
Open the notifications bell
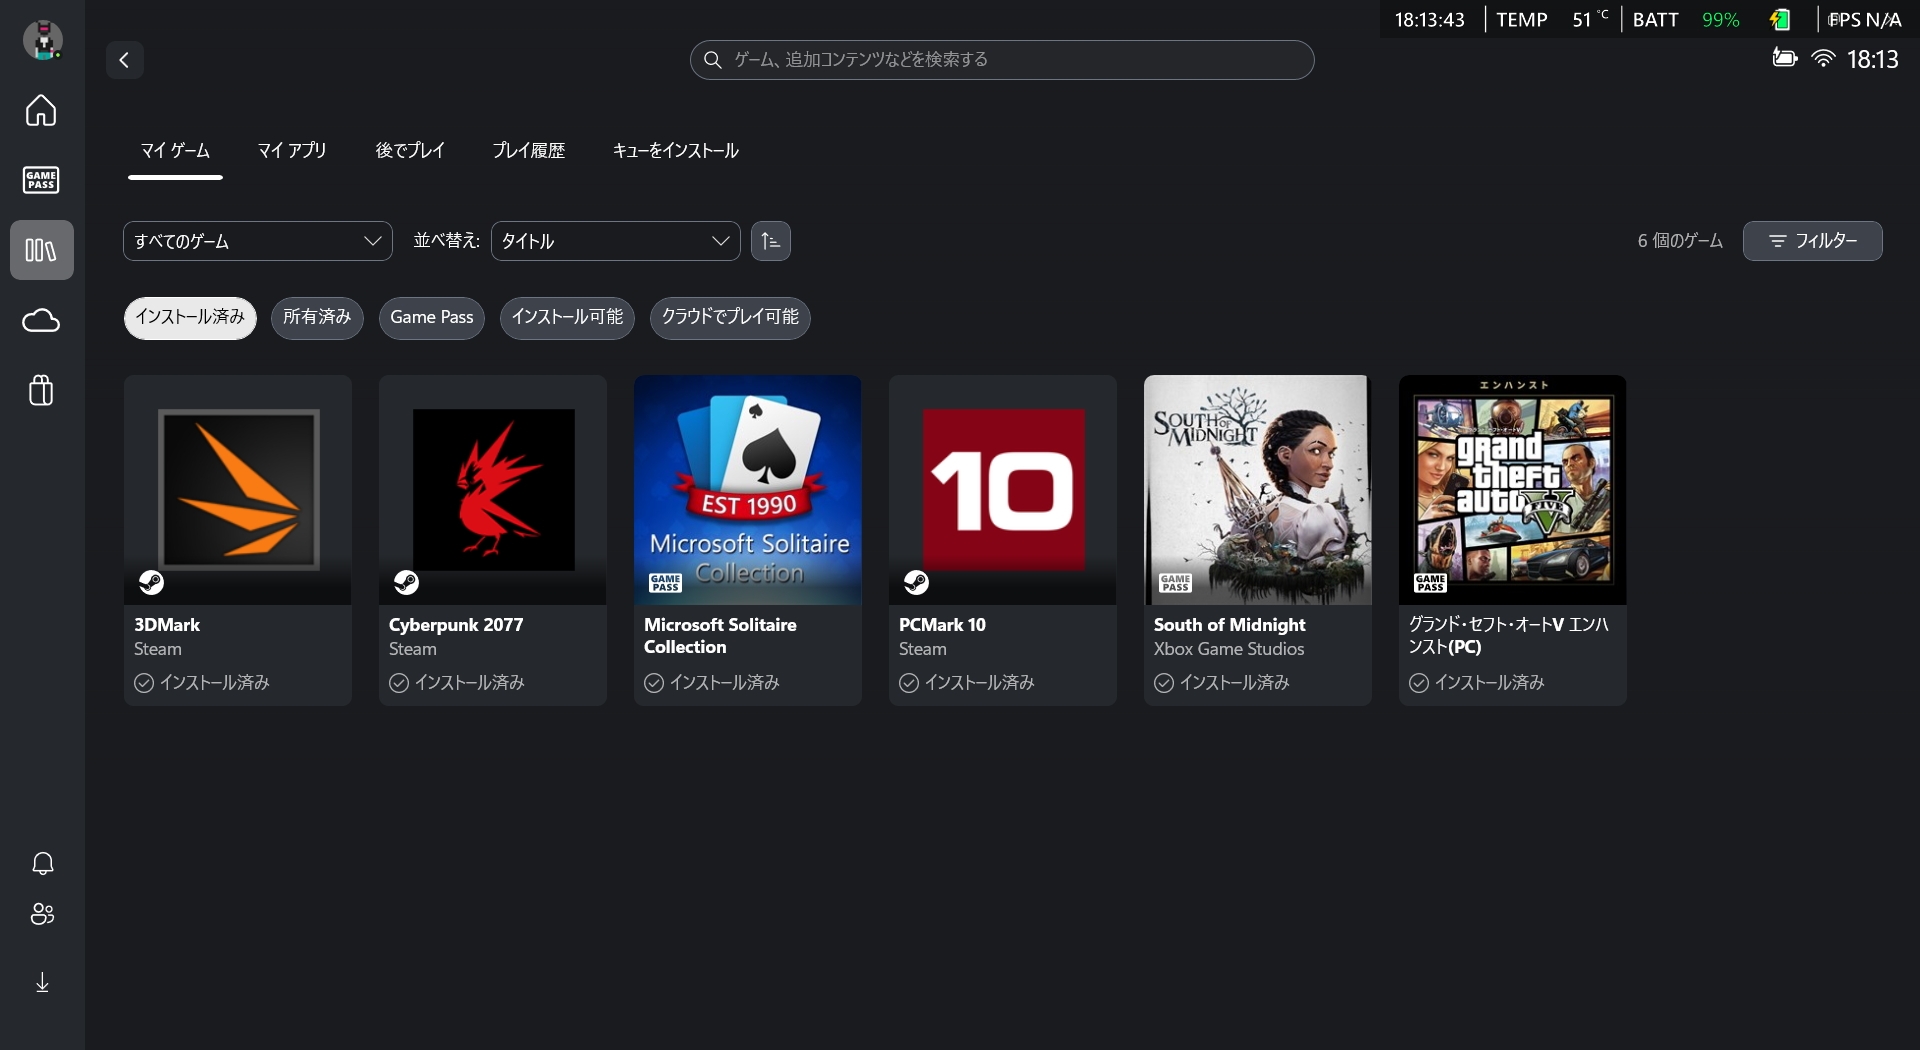coord(41,864)
